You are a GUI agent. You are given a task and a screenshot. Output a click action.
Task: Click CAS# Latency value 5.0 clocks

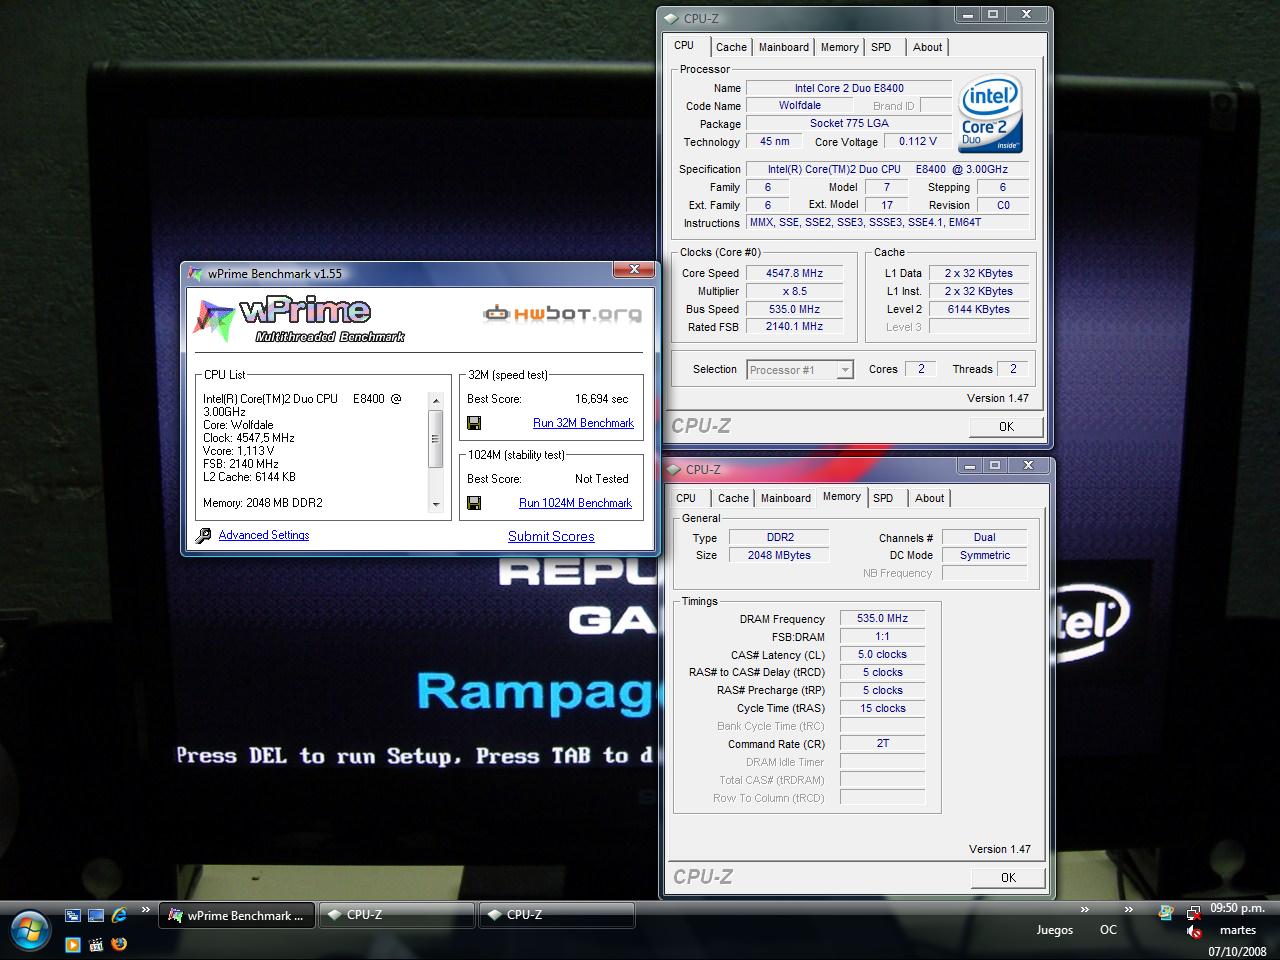(882, 654)
